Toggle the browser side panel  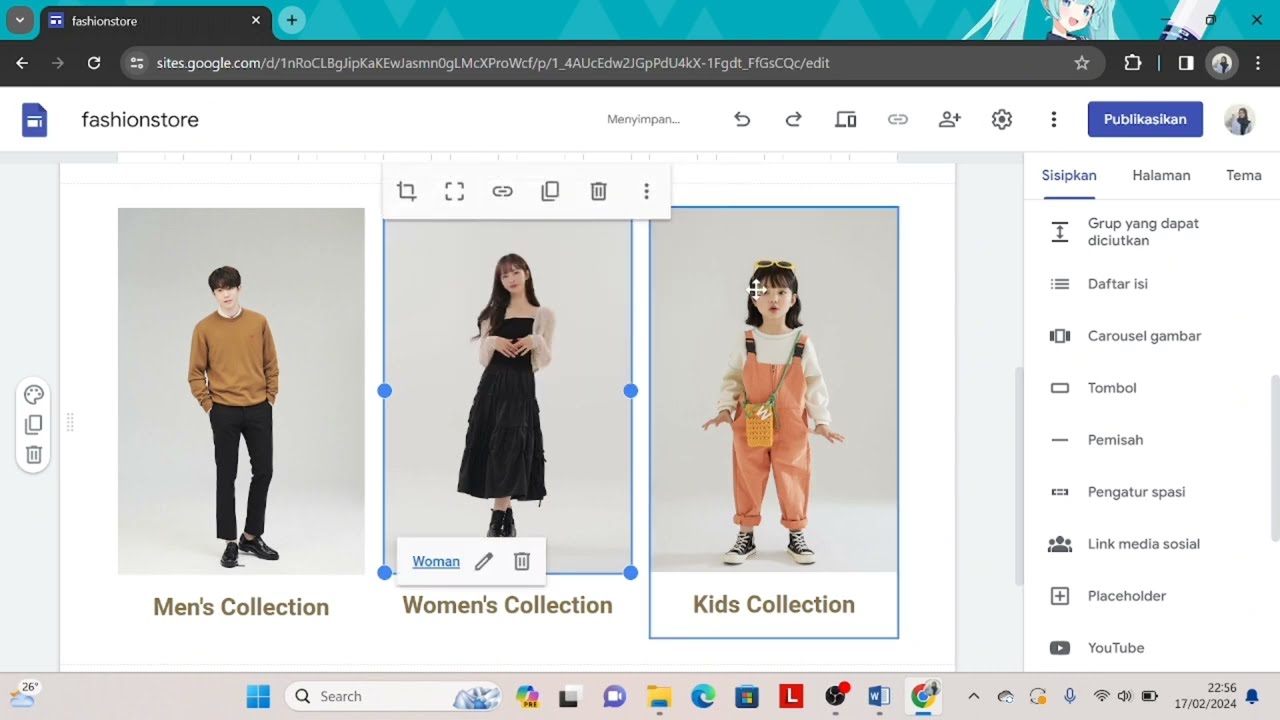point(1186,63)
